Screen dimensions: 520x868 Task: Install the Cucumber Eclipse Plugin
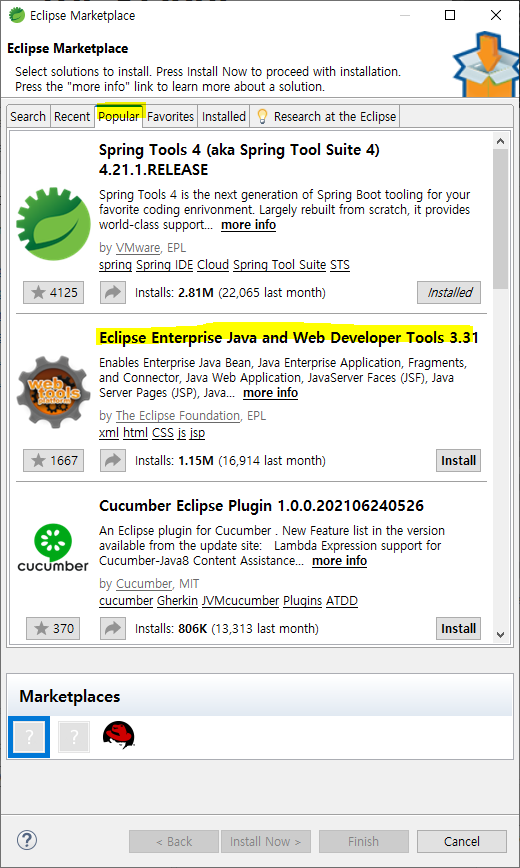pos(459,629)
